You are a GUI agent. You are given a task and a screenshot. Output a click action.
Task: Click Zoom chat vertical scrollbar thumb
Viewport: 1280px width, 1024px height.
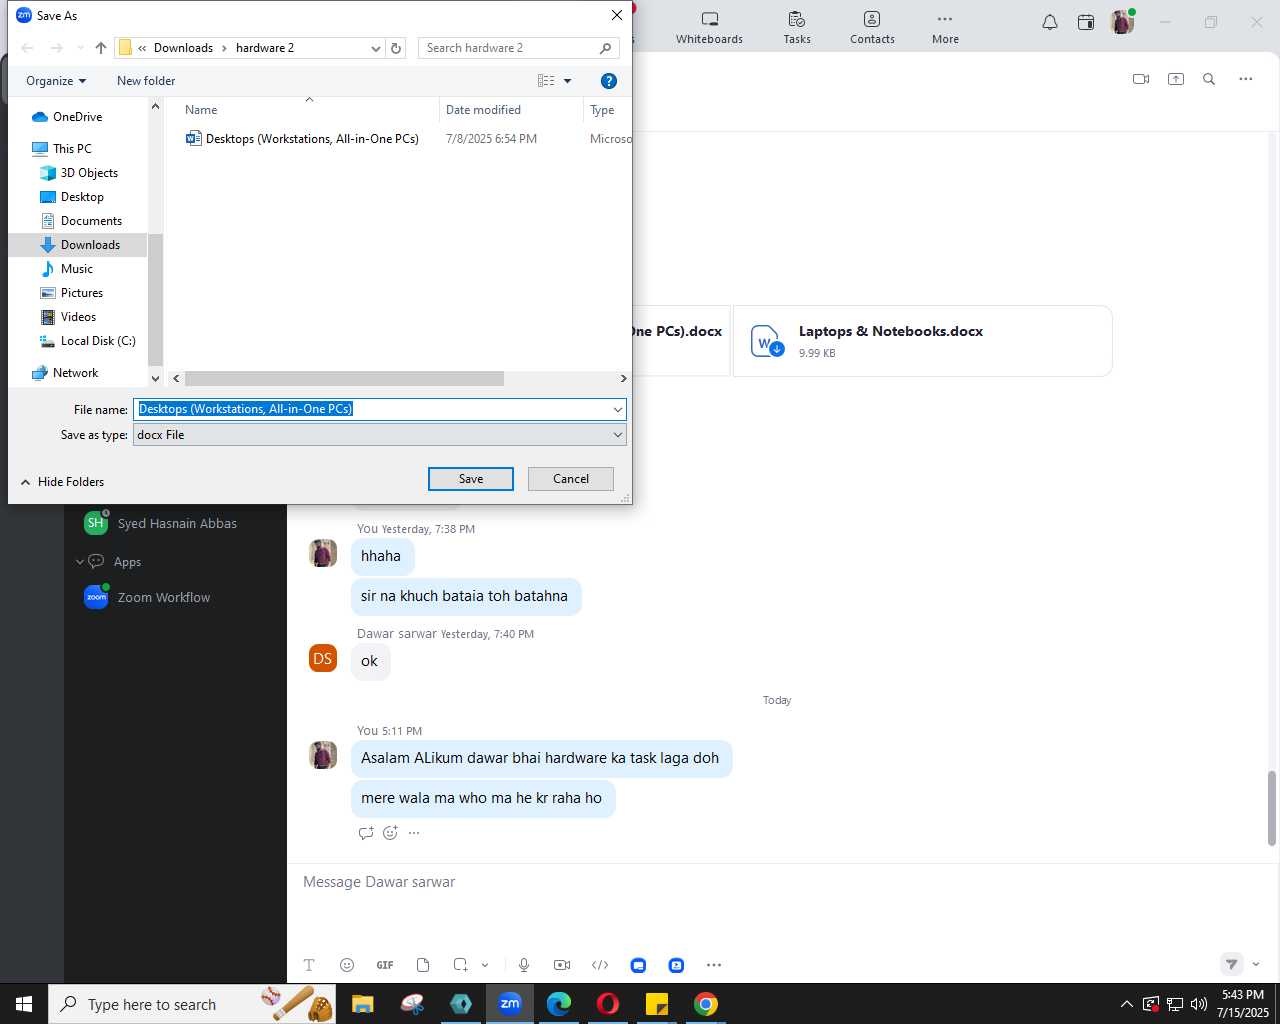[x=1272, y=808]
